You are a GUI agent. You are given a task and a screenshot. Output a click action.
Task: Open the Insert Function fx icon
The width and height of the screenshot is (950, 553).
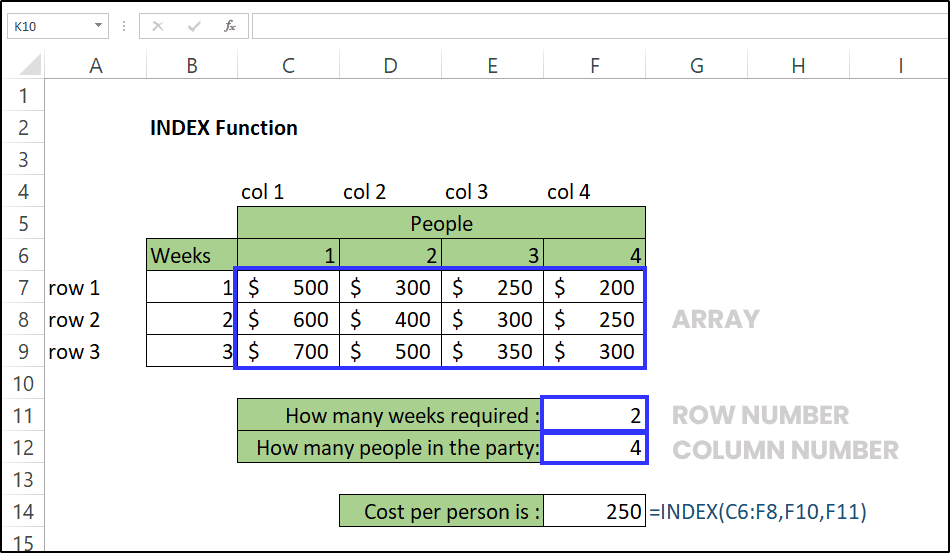pos(230,26)
